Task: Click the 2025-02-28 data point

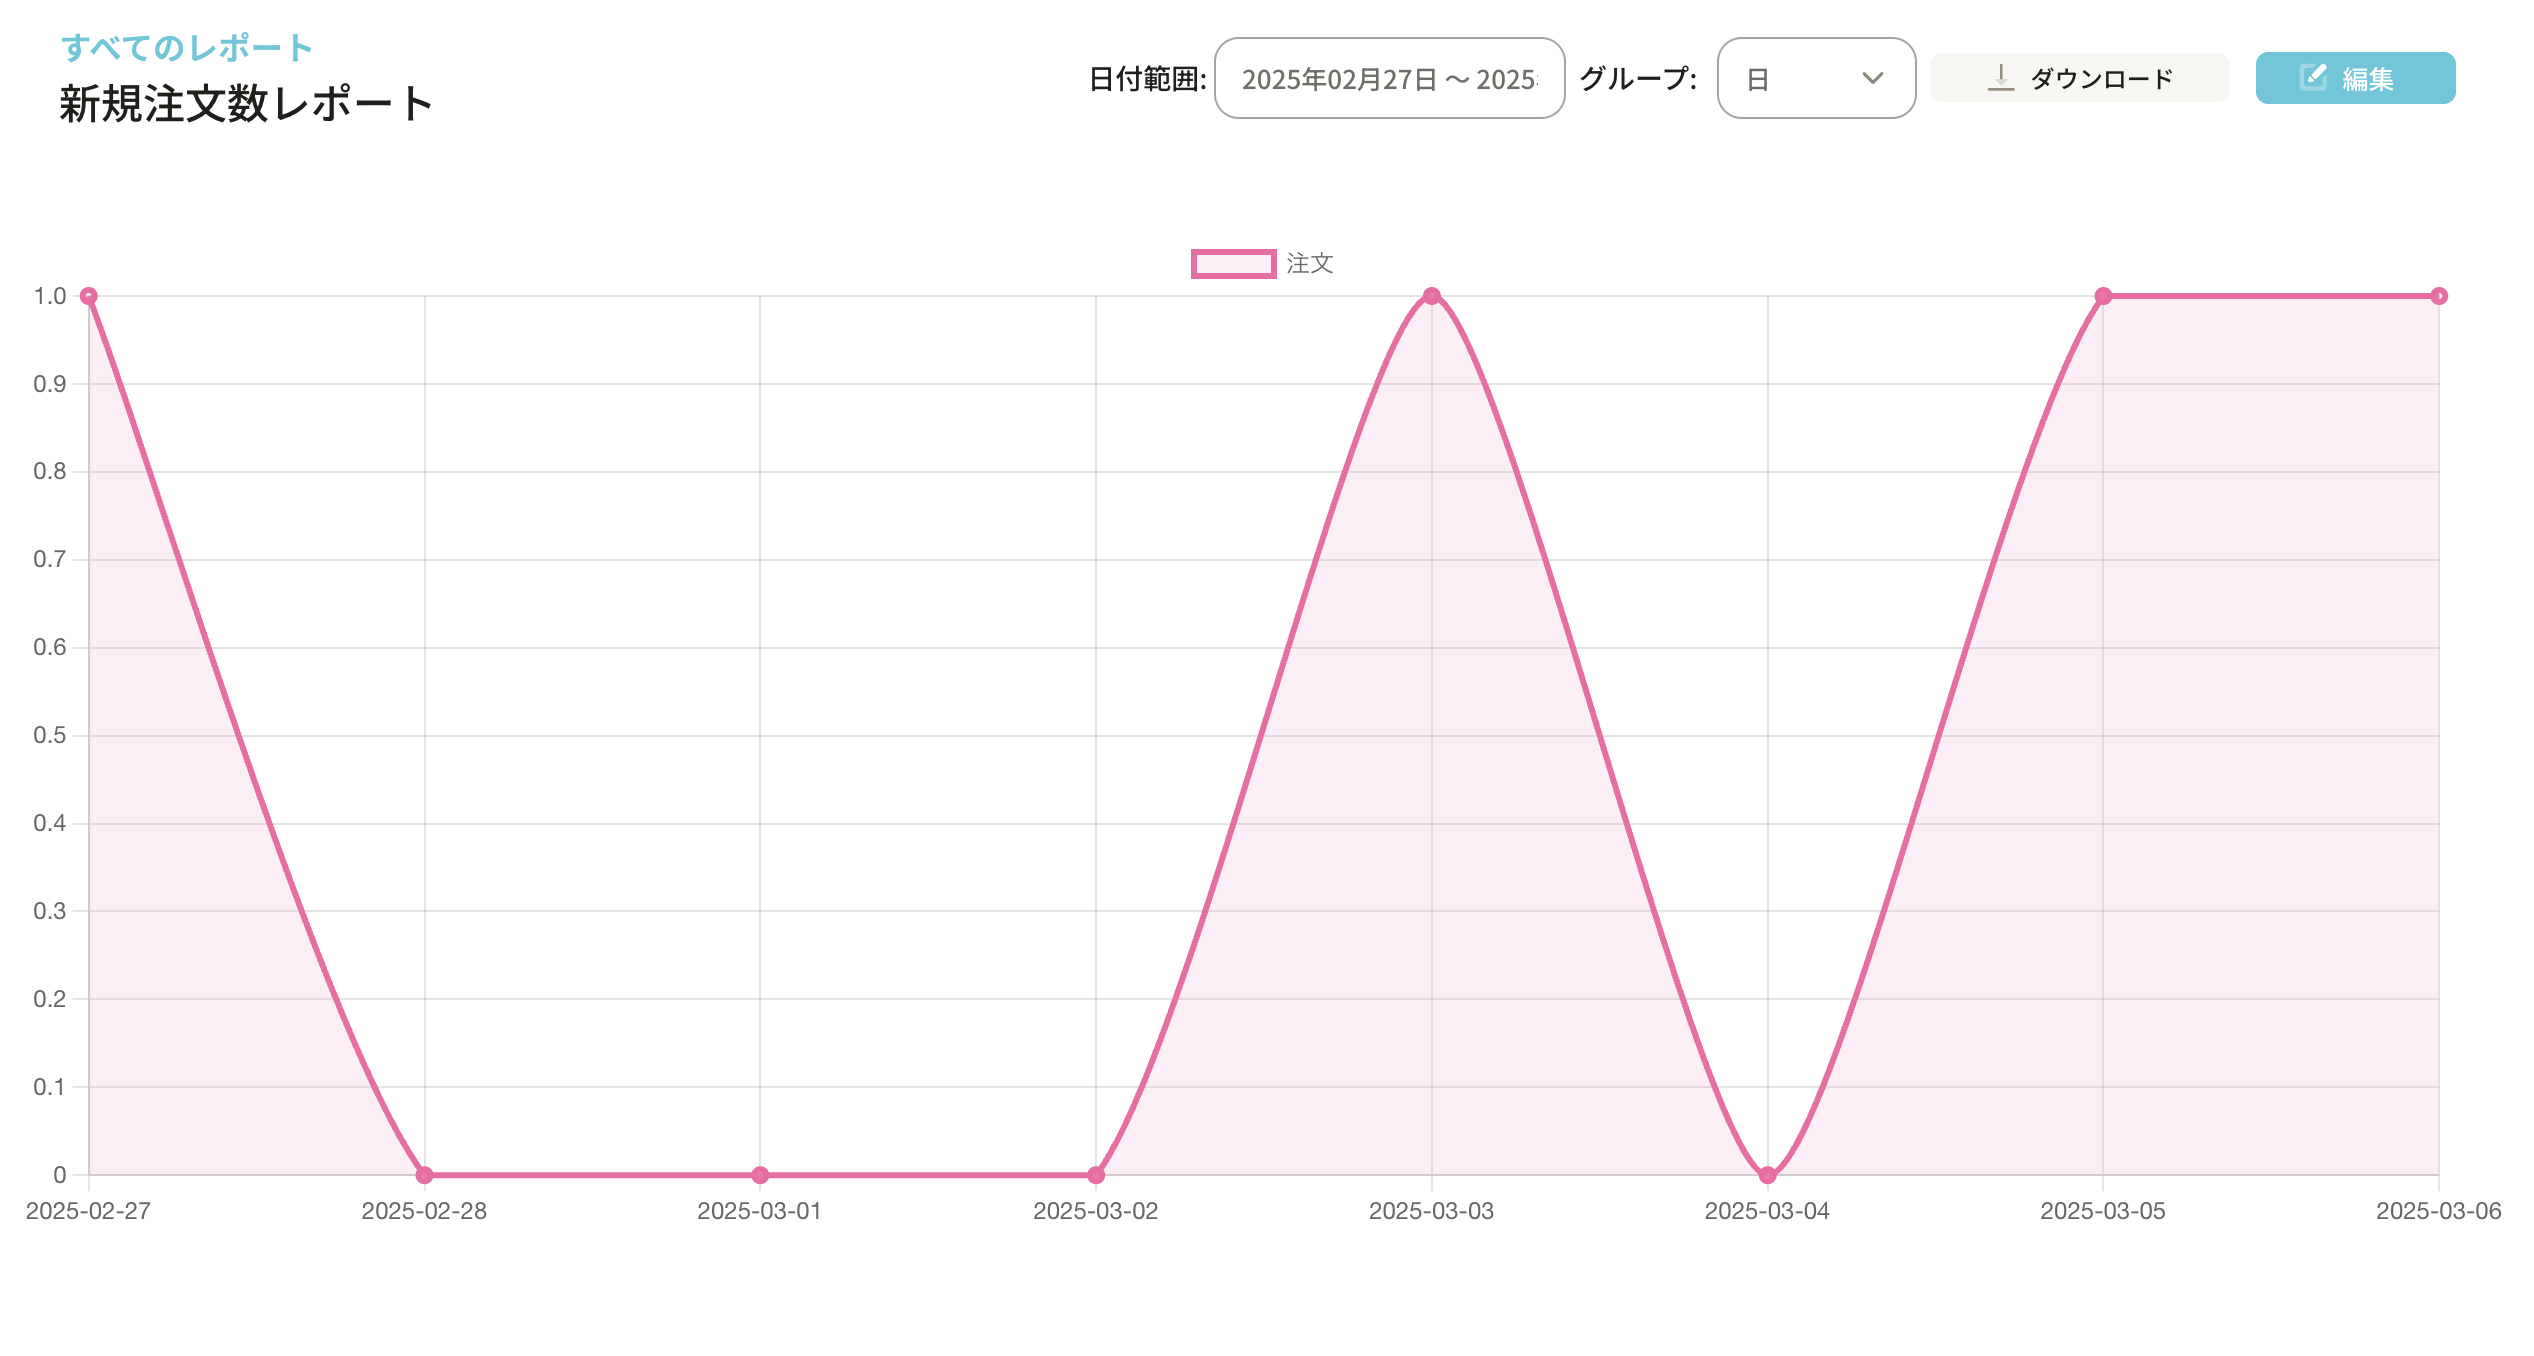Action: point(424,1175)
